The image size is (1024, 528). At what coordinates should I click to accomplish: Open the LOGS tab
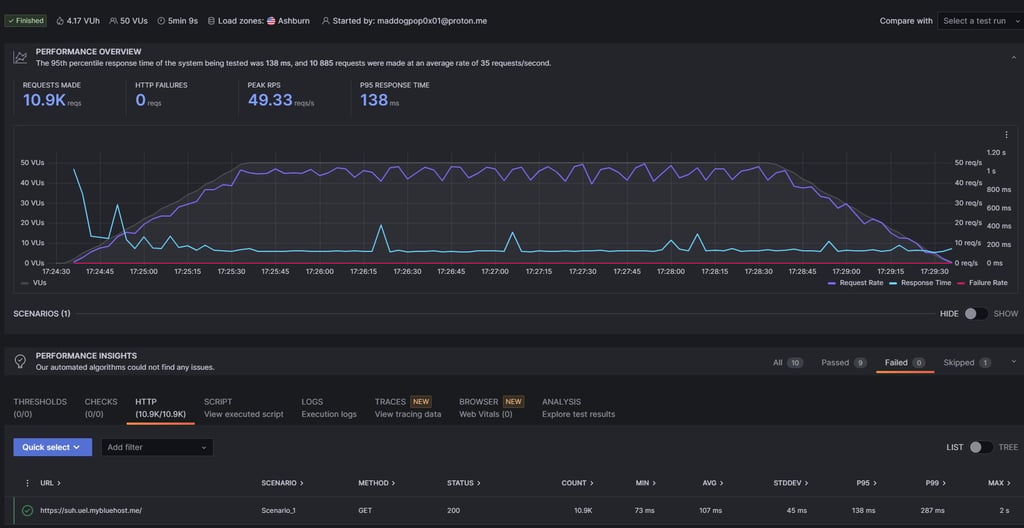tap(329, 408)
